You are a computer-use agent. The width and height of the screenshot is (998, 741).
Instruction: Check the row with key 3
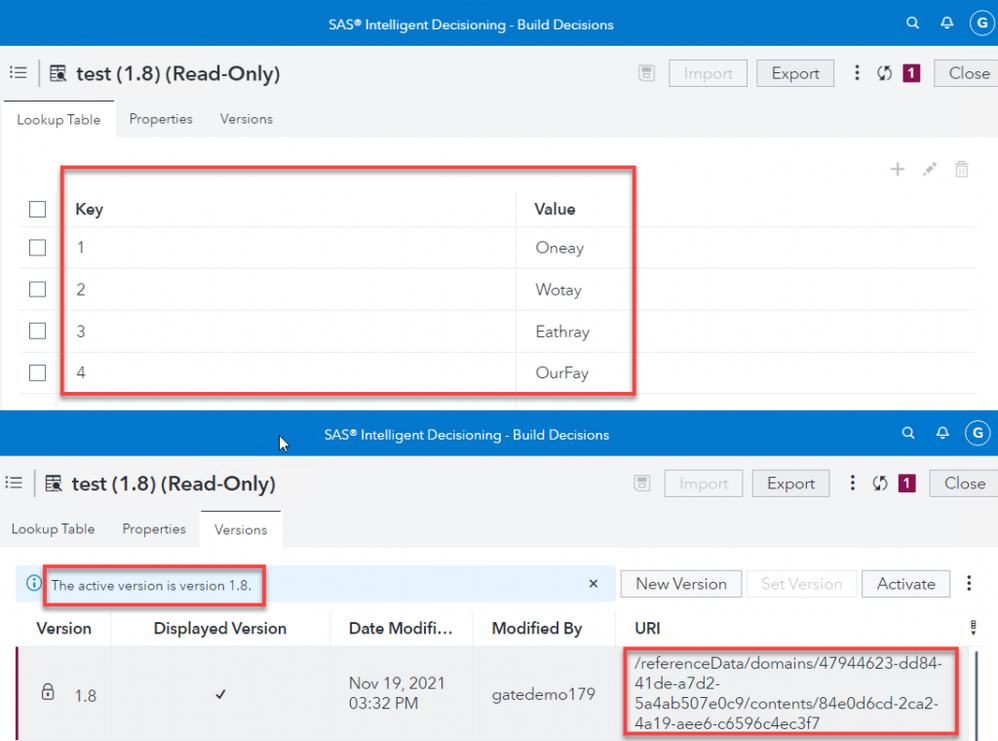pos(38,331)
